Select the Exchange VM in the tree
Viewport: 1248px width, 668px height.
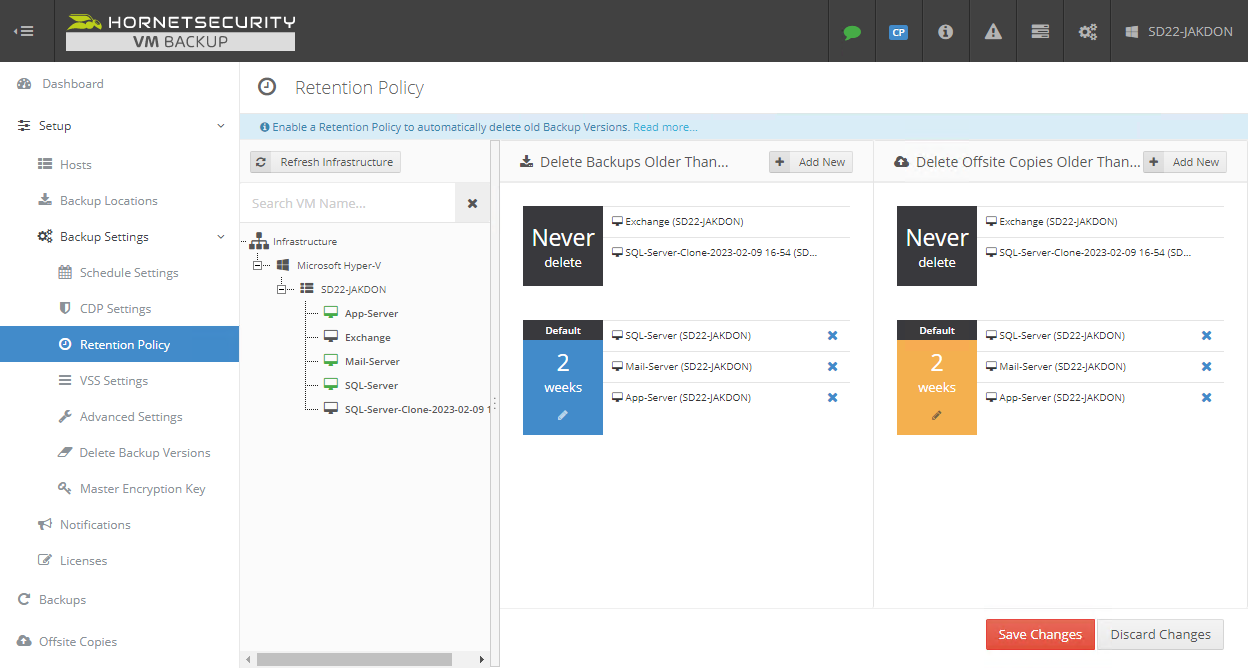368,338
